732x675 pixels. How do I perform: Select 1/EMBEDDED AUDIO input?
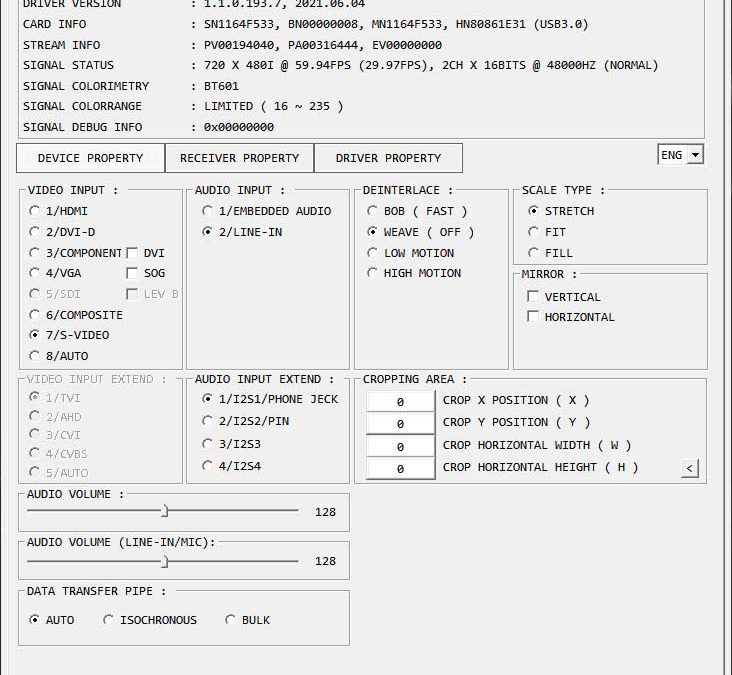208,211
